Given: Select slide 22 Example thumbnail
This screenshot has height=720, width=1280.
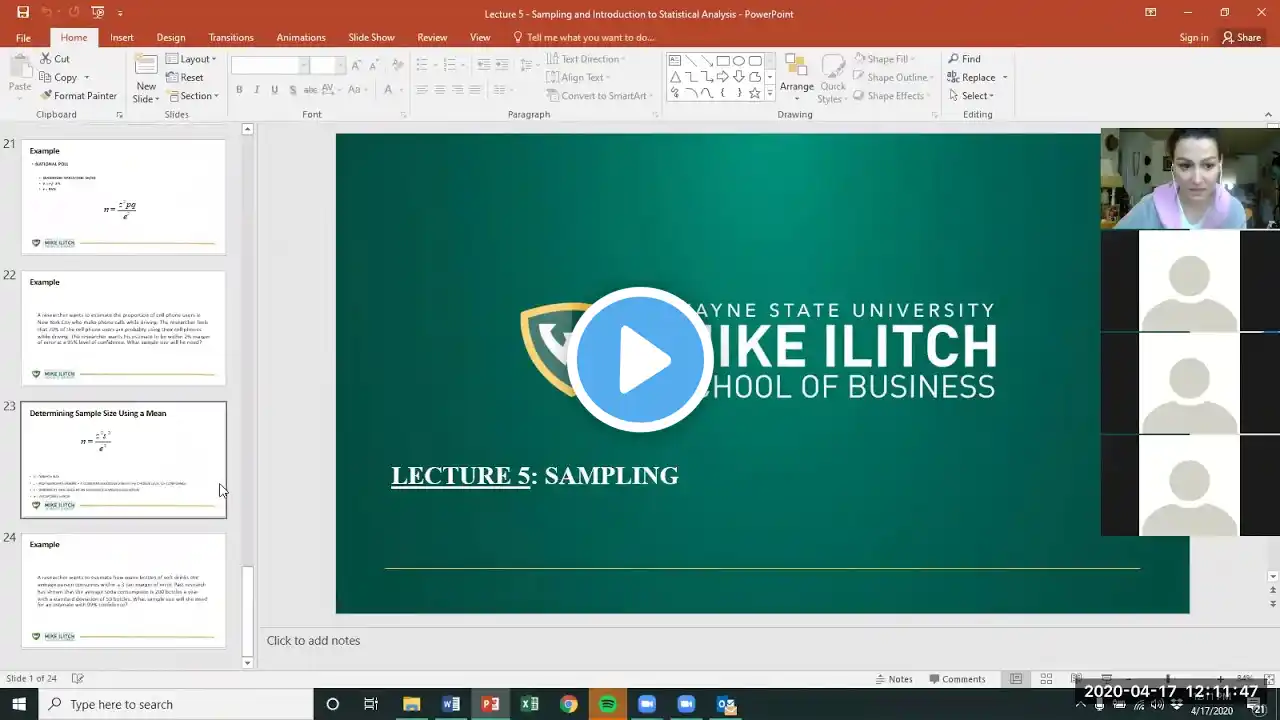Looking at the screenshot, I should tap(124, 328).
